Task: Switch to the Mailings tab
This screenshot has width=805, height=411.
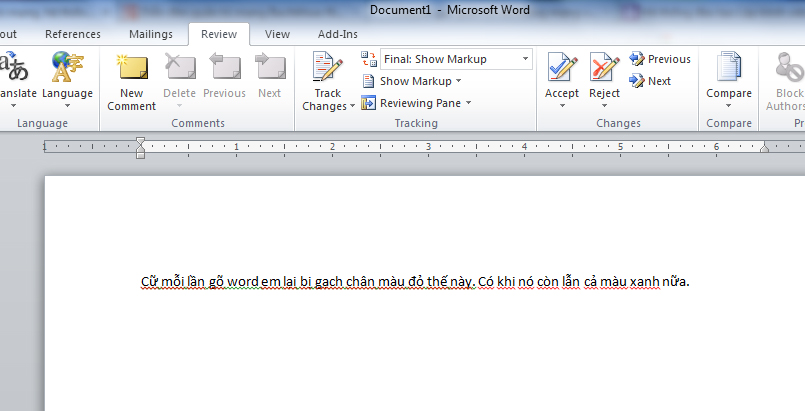Action: click(x=150, y=34)
